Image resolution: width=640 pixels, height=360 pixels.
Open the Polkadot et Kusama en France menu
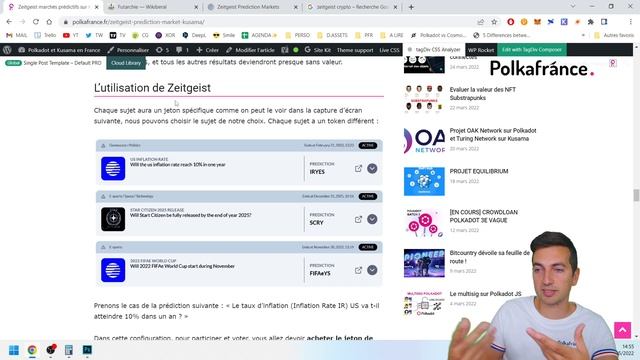click(59, 50)
